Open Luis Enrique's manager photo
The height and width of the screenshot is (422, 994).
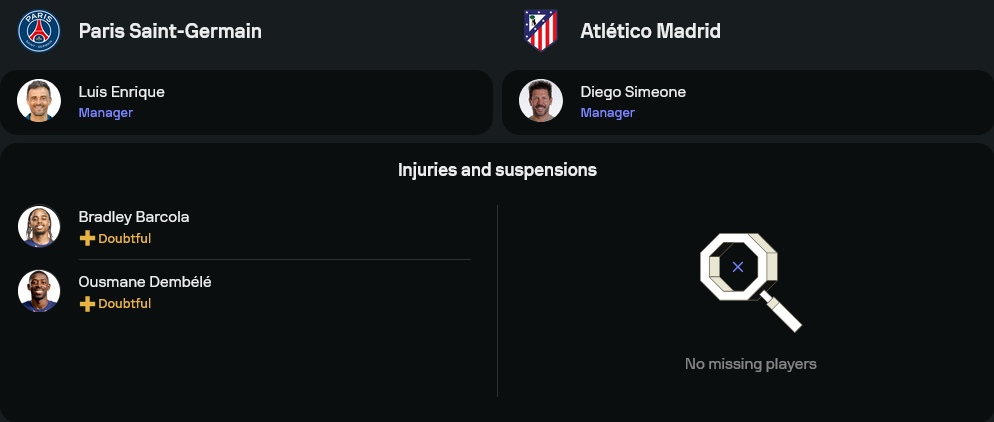click(x=39, y=101)
